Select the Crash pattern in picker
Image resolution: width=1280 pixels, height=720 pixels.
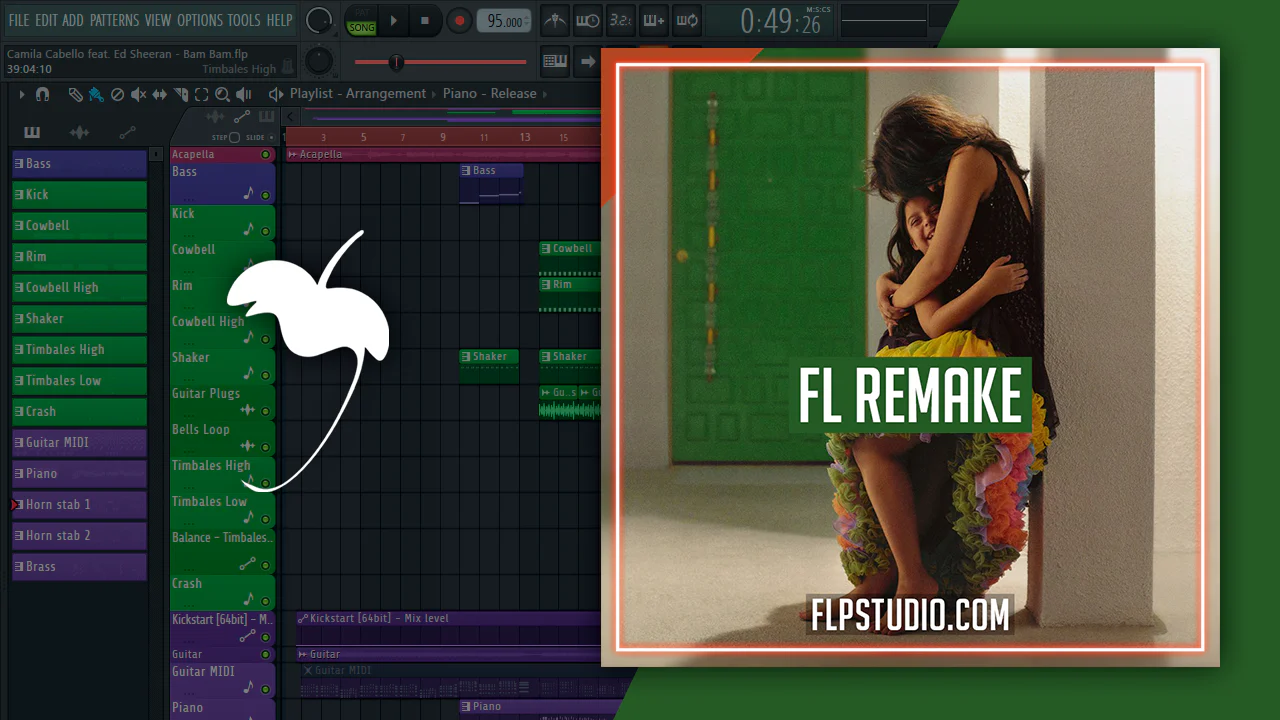(x=79, y=412)
